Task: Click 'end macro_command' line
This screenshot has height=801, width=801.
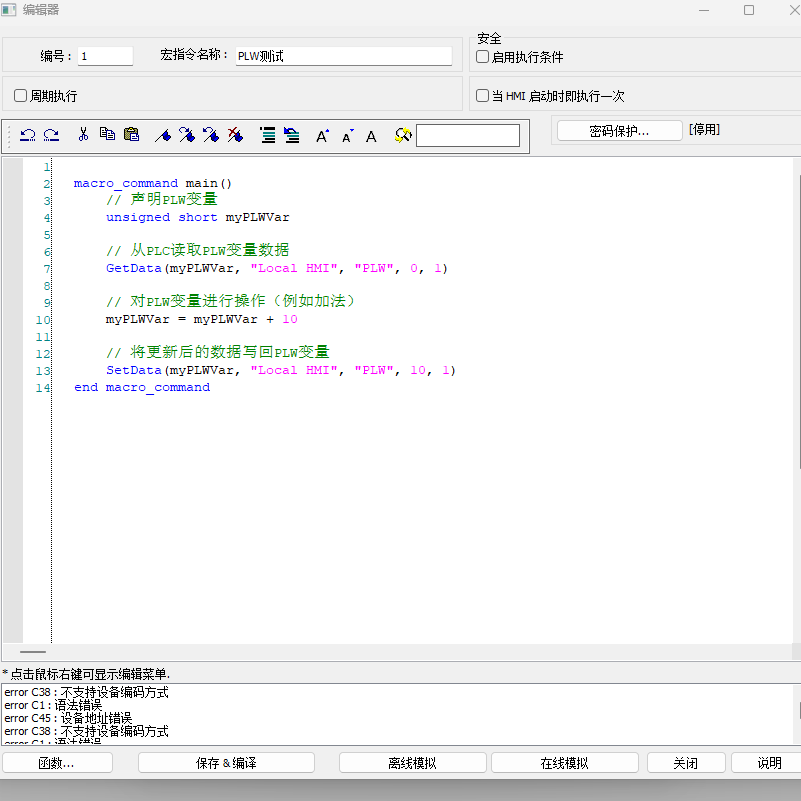Action: click(142, 388)
